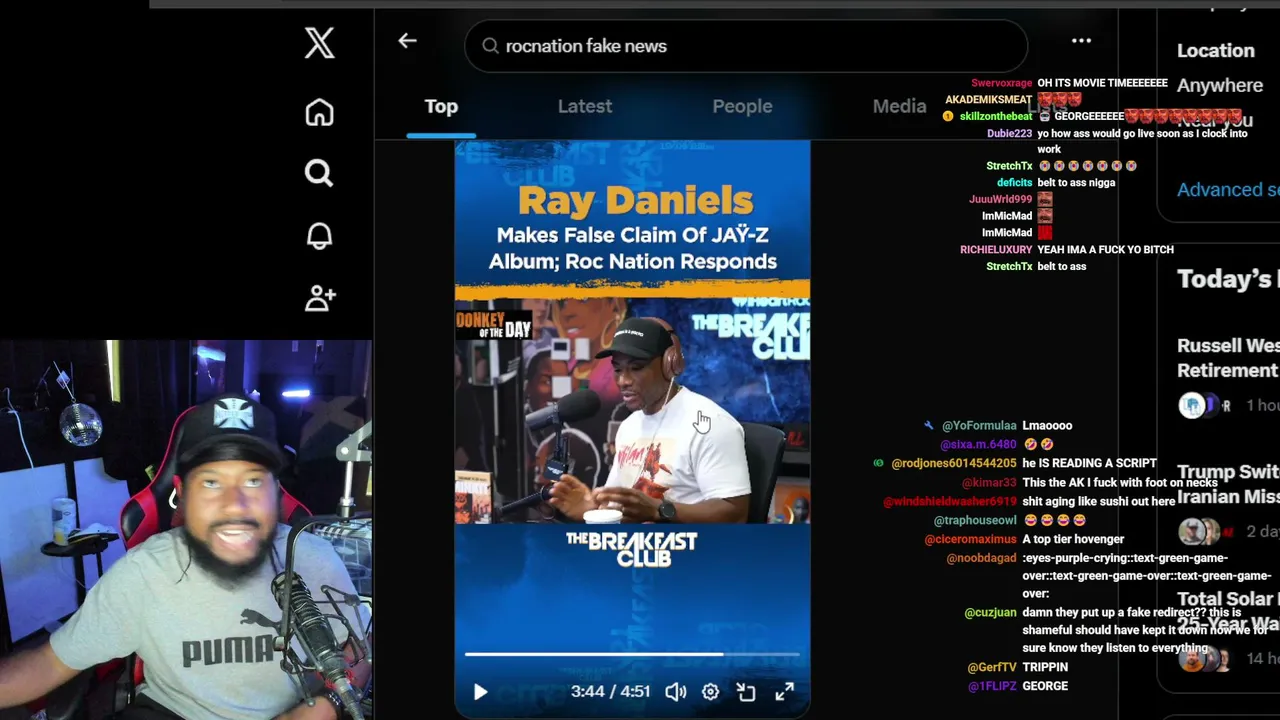Click chat username Swervoxrage
1280x720 pixels.
(x=1001, y=83)
